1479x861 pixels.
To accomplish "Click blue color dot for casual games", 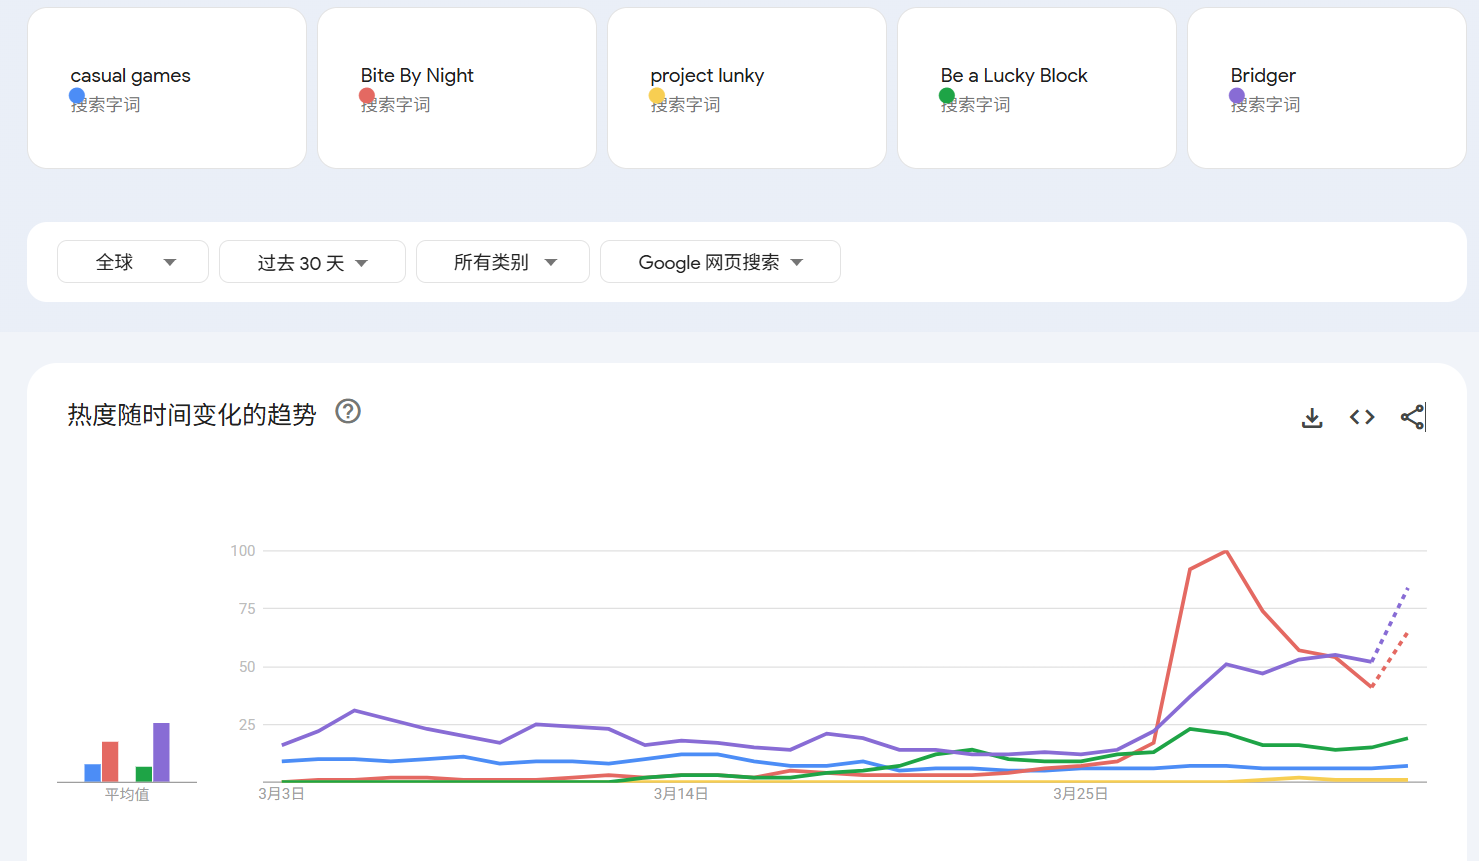I will 77,96.
